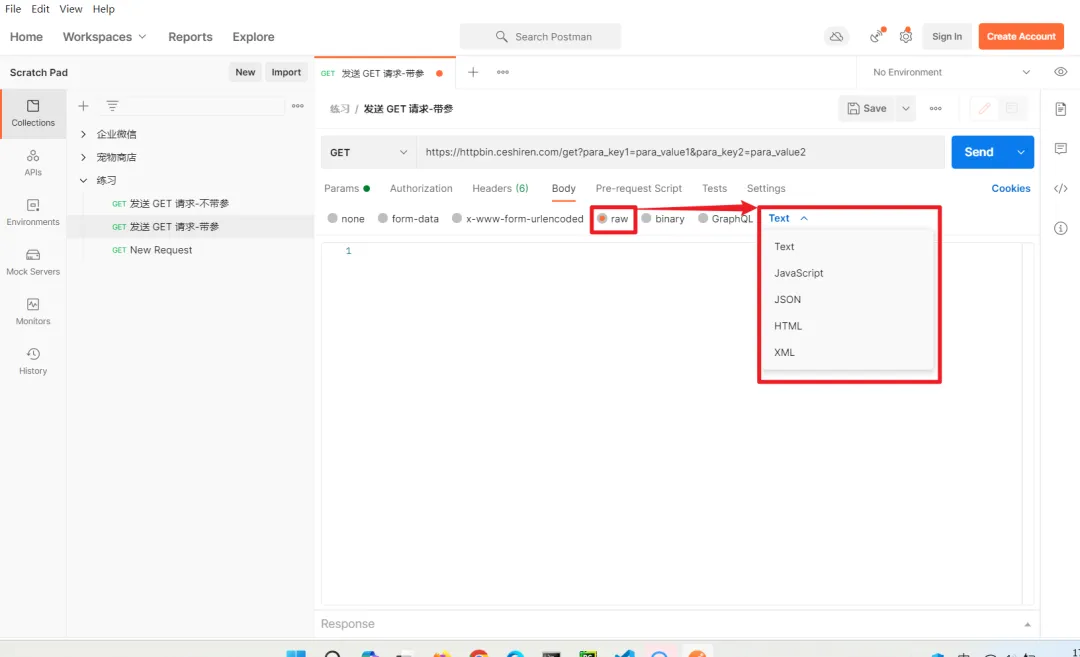
Task: Click the comment mode icon near the pencil
Action: click(1012, 109)
